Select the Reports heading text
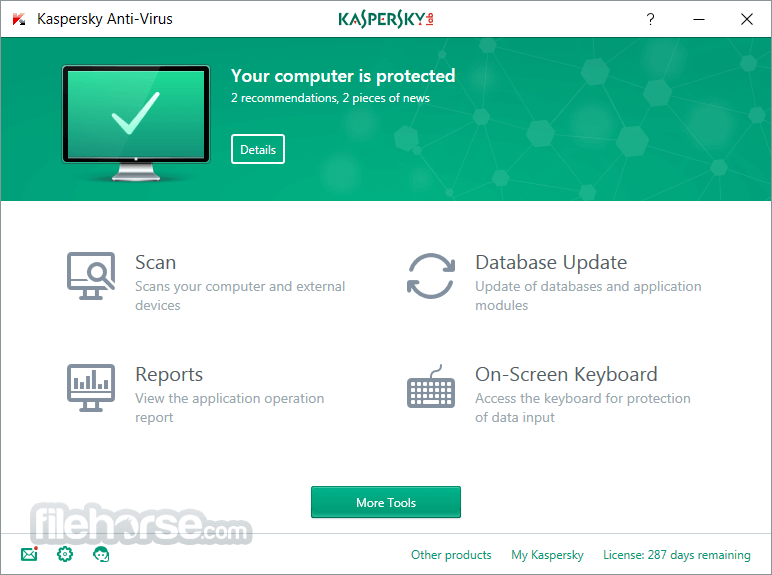Viewport: 772px width, 575px height. click(169, 375)
